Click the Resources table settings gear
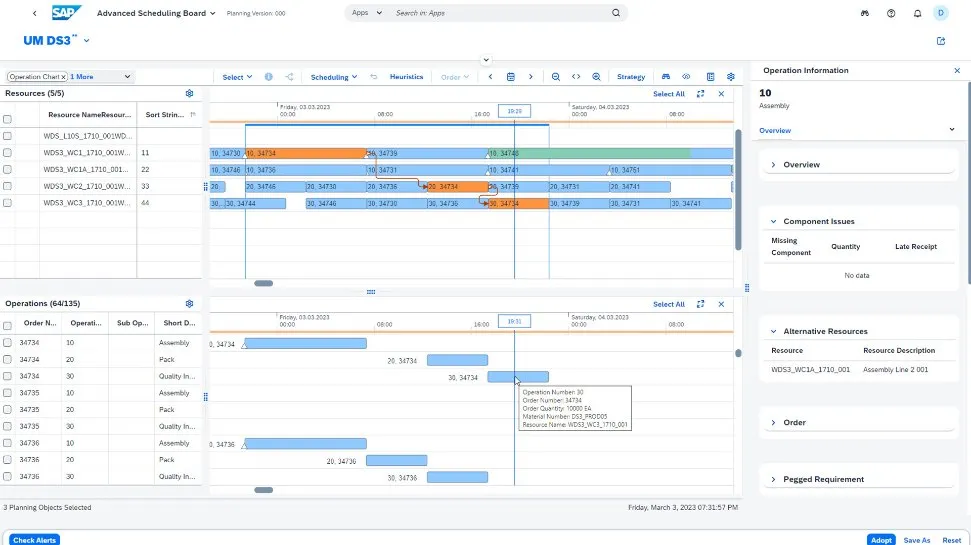Image resolution: width=971 pixels, height=545 pixels. click(189, 94)
